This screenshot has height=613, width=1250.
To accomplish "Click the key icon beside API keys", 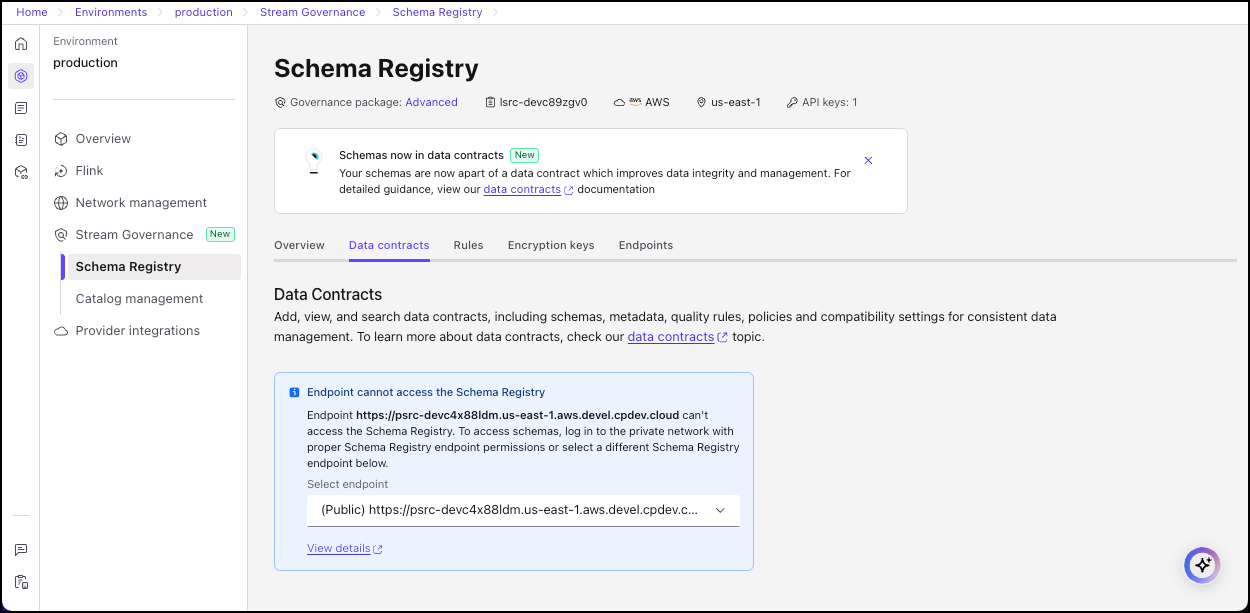I will tap(794, 101).
